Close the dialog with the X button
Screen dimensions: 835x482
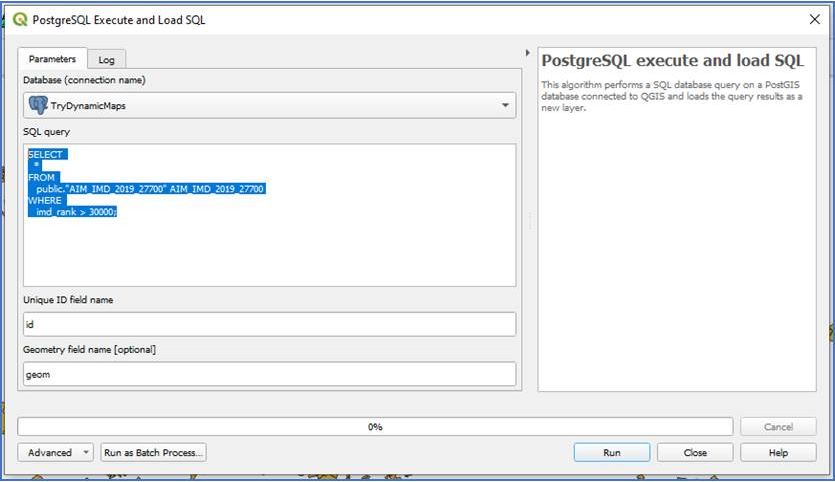(x=814, y=20)
